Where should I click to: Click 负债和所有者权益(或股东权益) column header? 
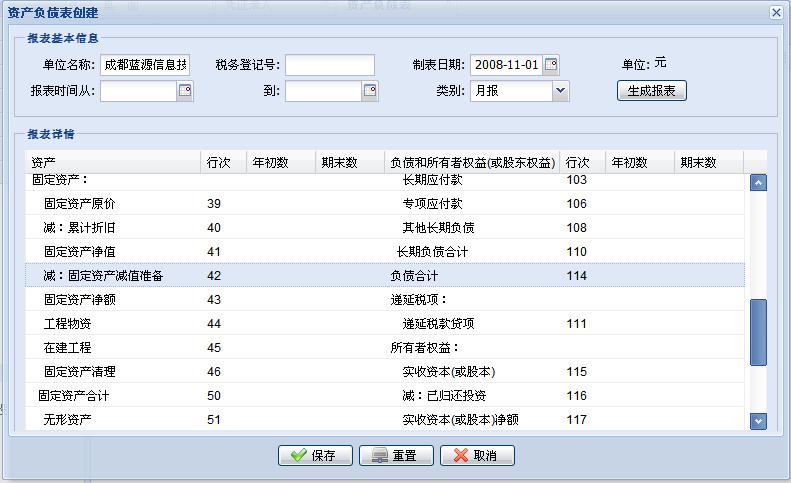click(472, 163)
